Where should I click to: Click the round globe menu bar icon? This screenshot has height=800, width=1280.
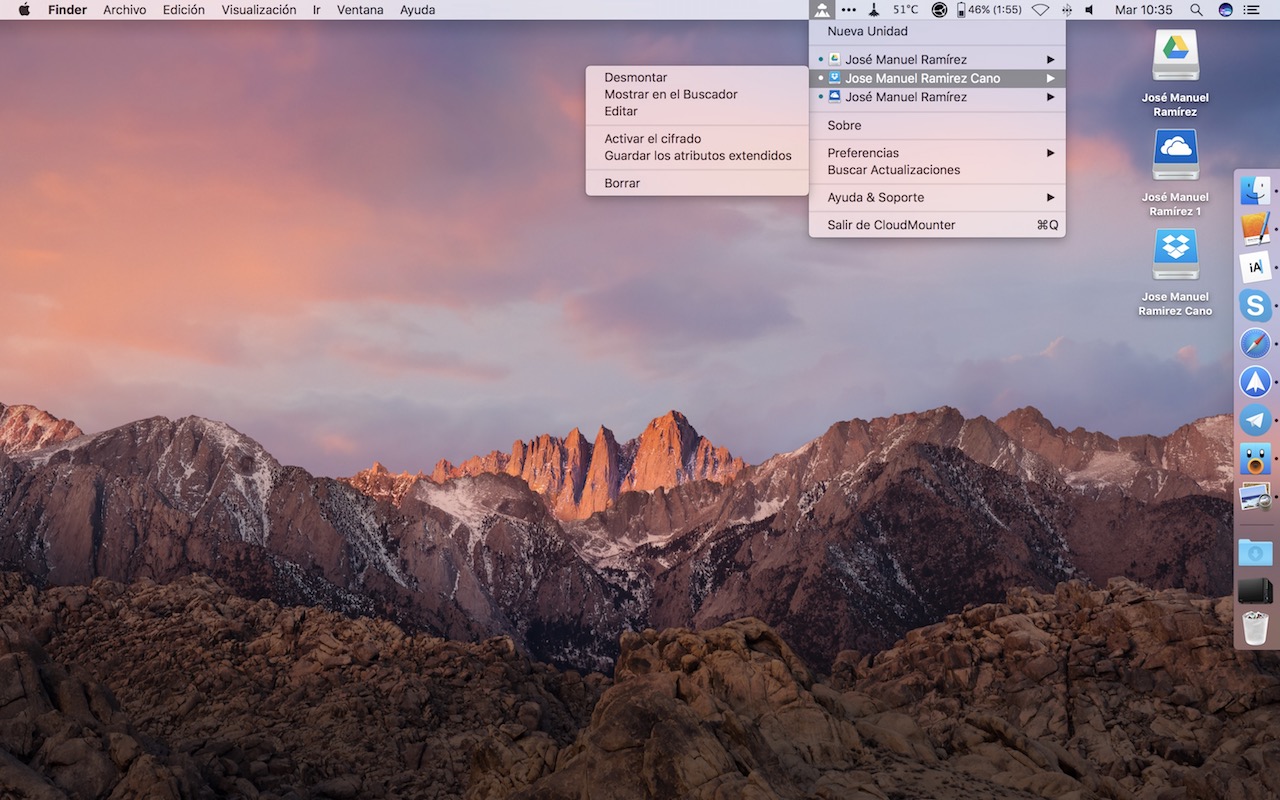(939, 10)
